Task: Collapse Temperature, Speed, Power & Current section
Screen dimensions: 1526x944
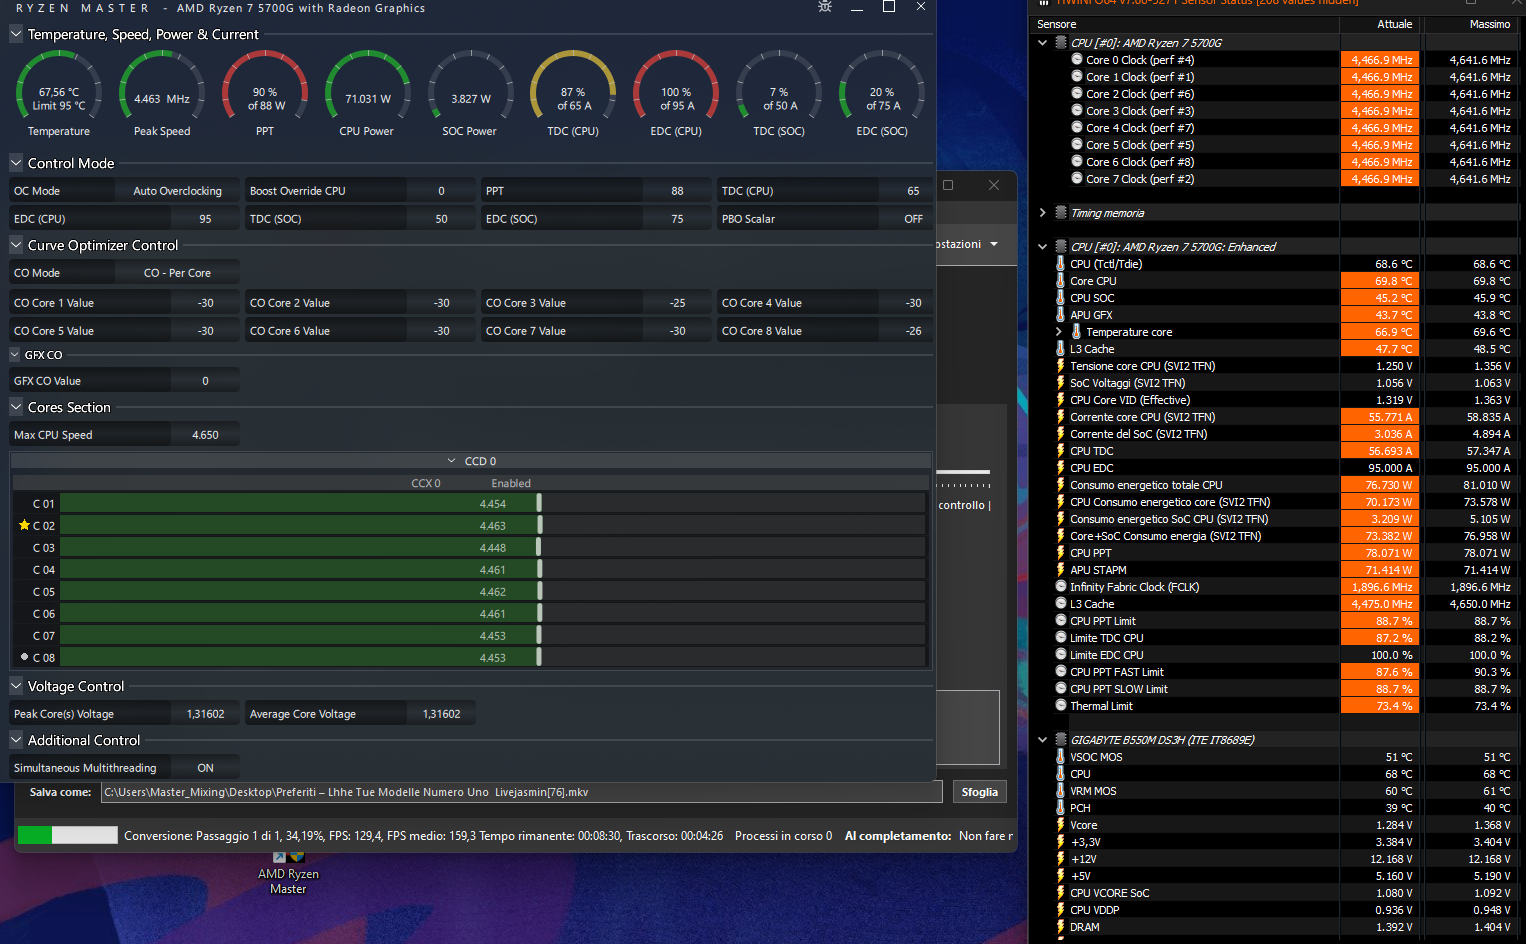Action: click(16, 34)
